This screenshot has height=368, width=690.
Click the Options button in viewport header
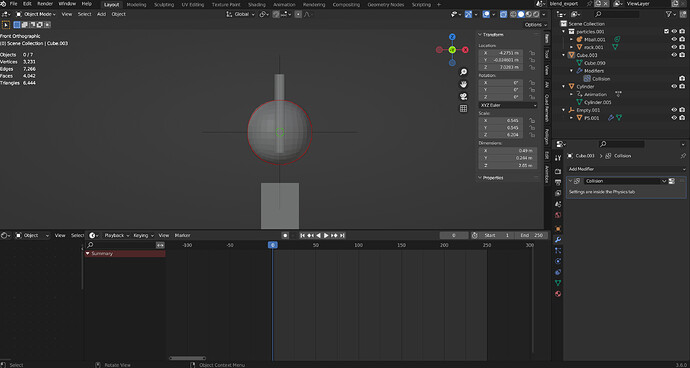536,25
